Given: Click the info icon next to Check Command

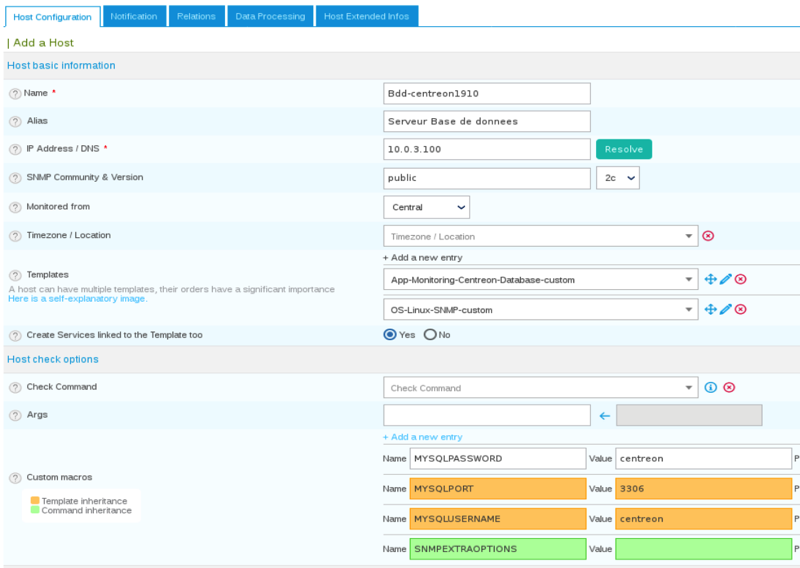Looking at the screenshot, I should pyautogui.click(x=711, y=388).
